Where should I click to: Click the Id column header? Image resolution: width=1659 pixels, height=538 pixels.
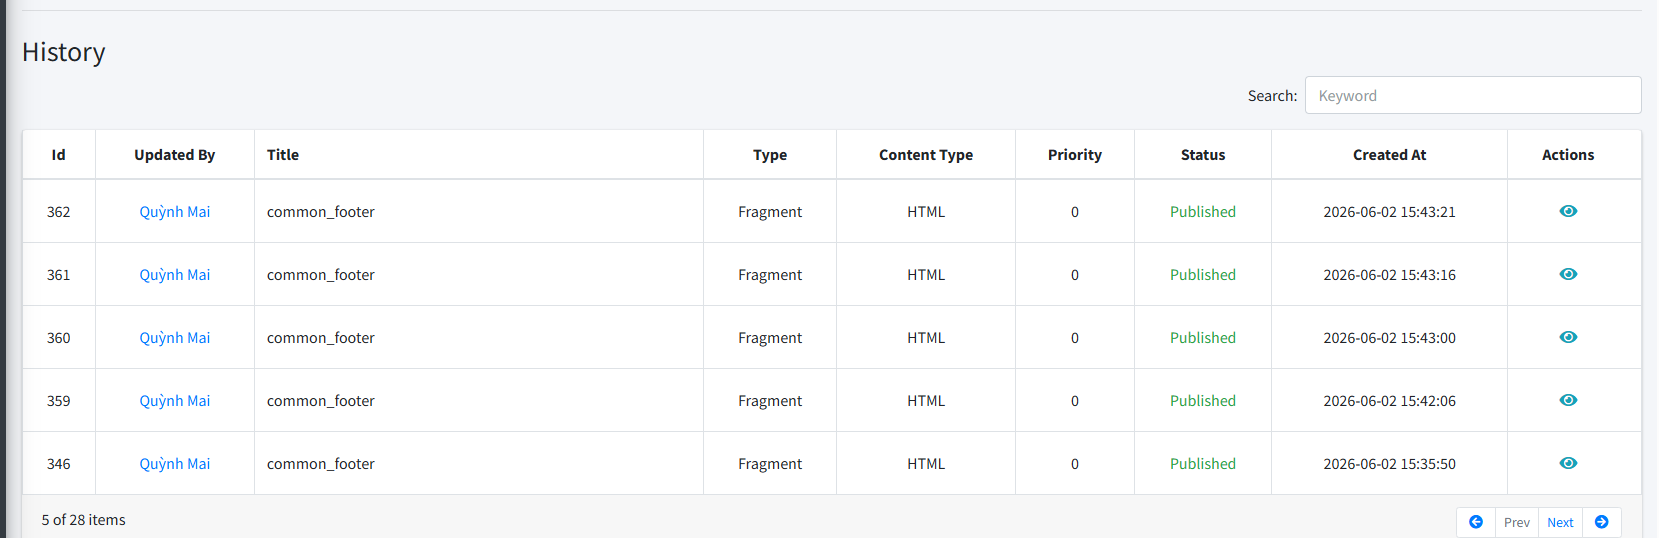59,155
